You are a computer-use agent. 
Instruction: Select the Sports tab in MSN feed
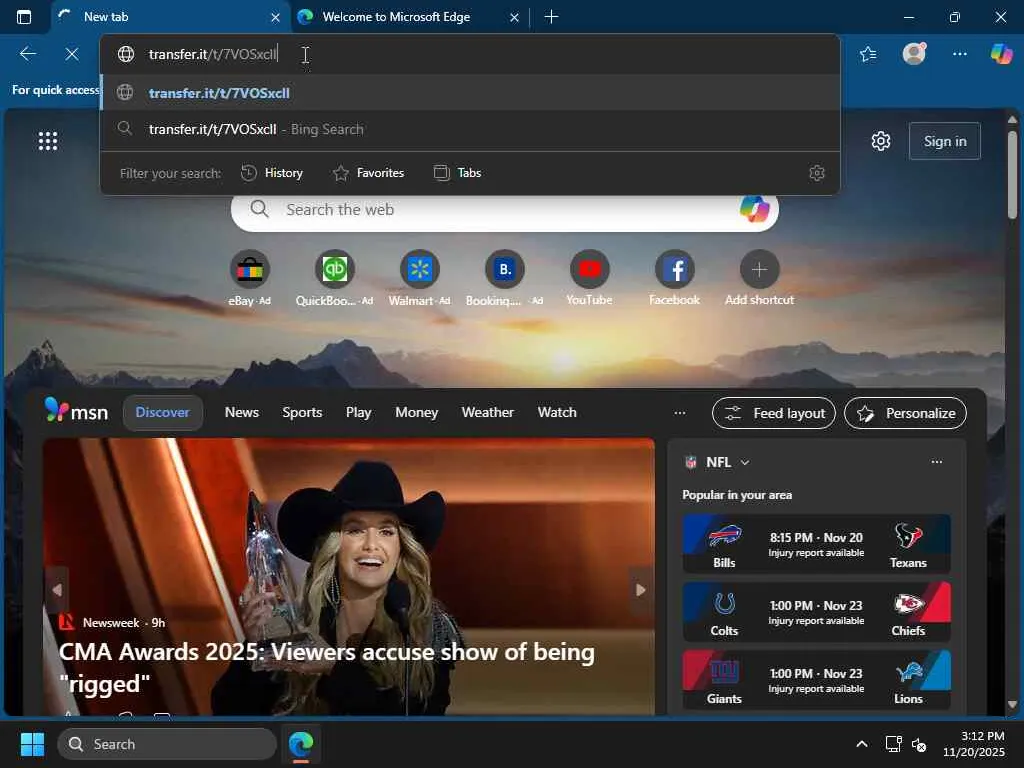(x=302, y=412)
